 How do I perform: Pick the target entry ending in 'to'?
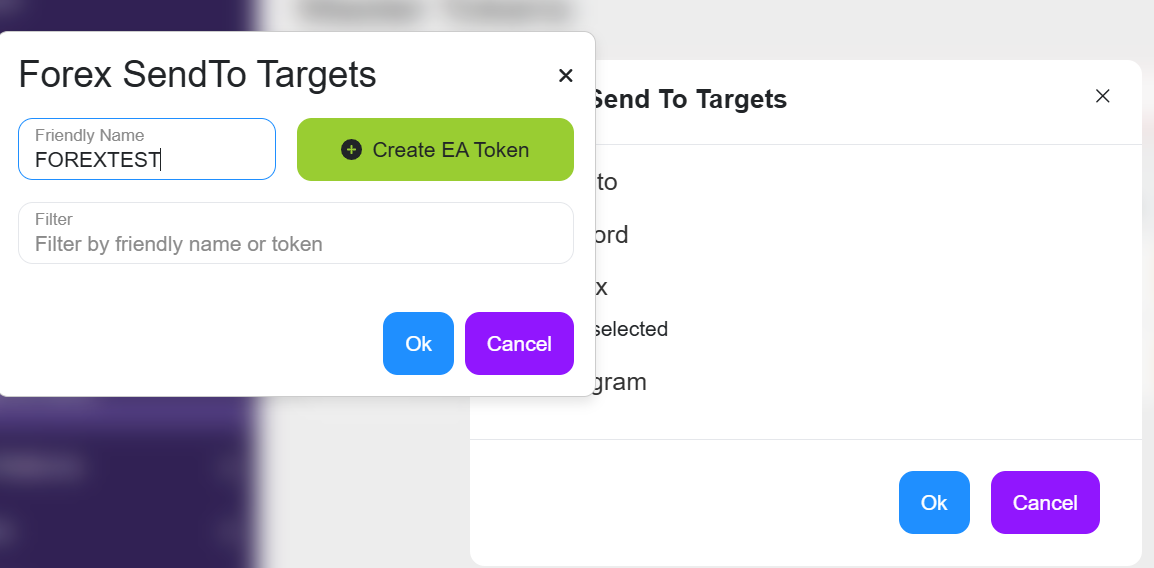607,182
